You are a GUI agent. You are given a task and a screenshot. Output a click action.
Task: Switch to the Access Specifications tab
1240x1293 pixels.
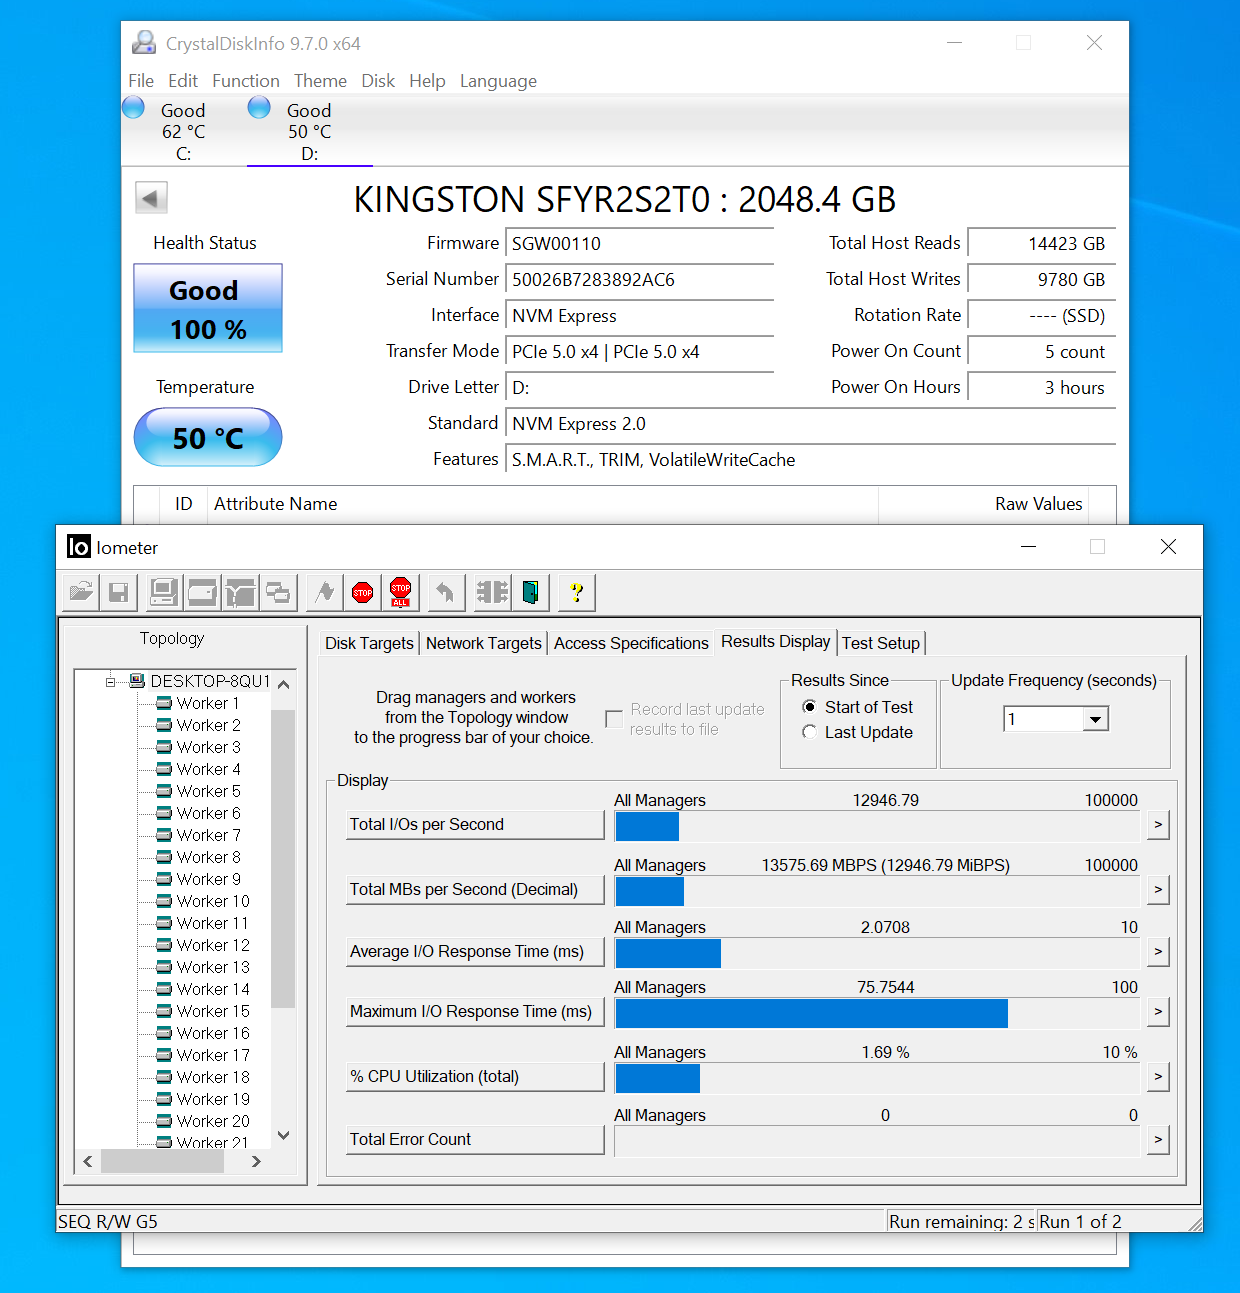[x=631, y=643]
